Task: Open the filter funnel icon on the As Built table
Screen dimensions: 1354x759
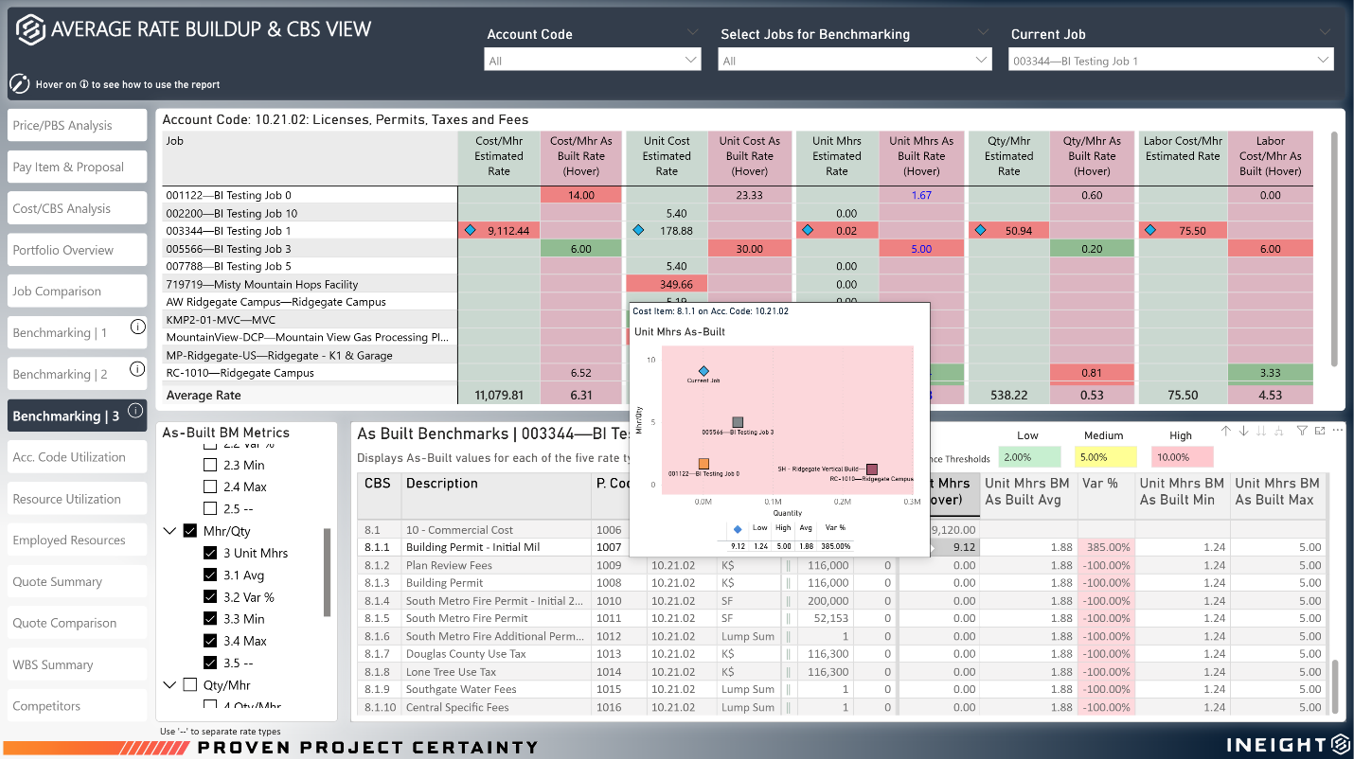Action: [1302, 431]
